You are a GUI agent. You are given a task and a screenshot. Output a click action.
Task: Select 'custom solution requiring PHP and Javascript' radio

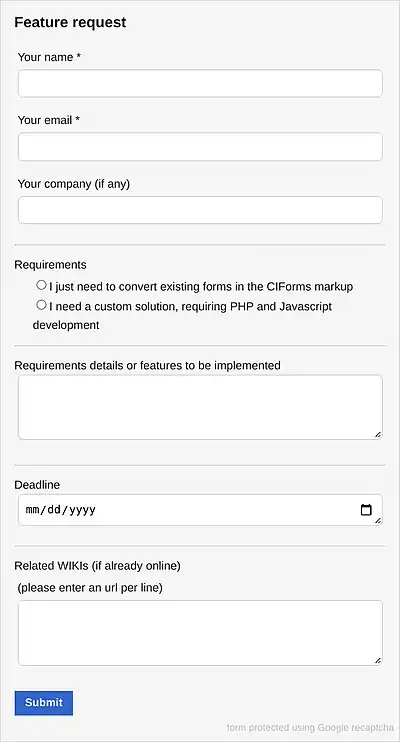(42, 305)
